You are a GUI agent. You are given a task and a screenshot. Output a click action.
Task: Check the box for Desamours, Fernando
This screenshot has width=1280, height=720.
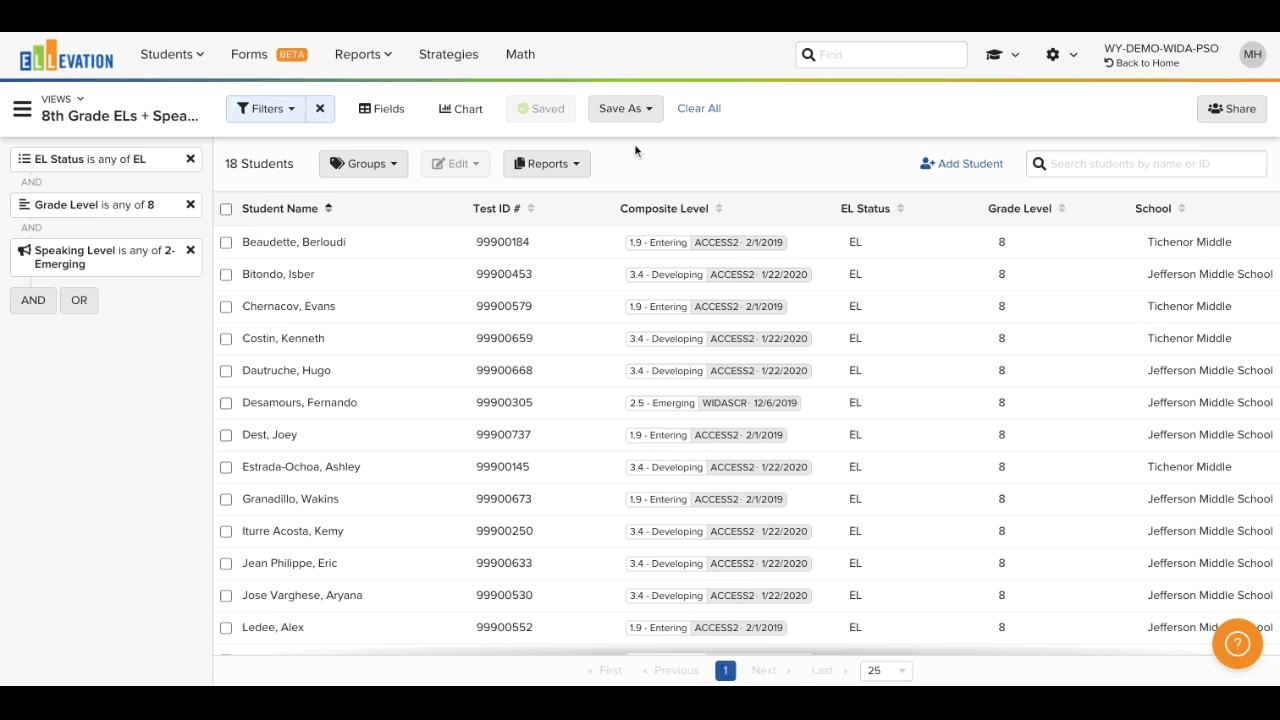(226, 403)
